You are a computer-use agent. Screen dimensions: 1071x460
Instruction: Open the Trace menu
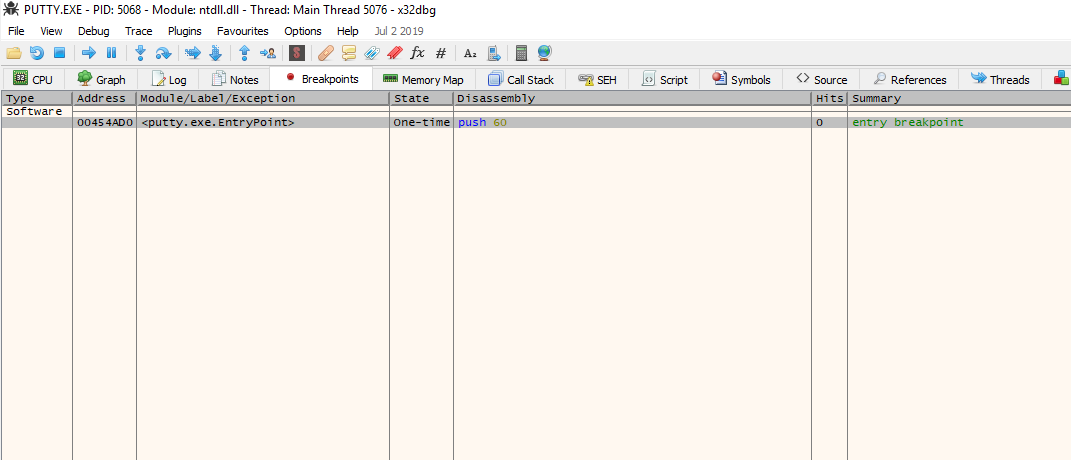click(x=139, y=31)
